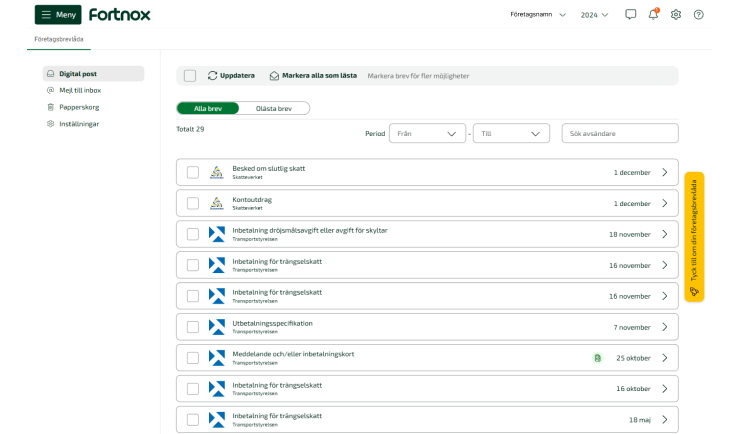The height and width of the screenshot is (434, 740).
Task: Click Transportstyrelsen logo on dröjsmålsavgift row
Action: [217, 234]
